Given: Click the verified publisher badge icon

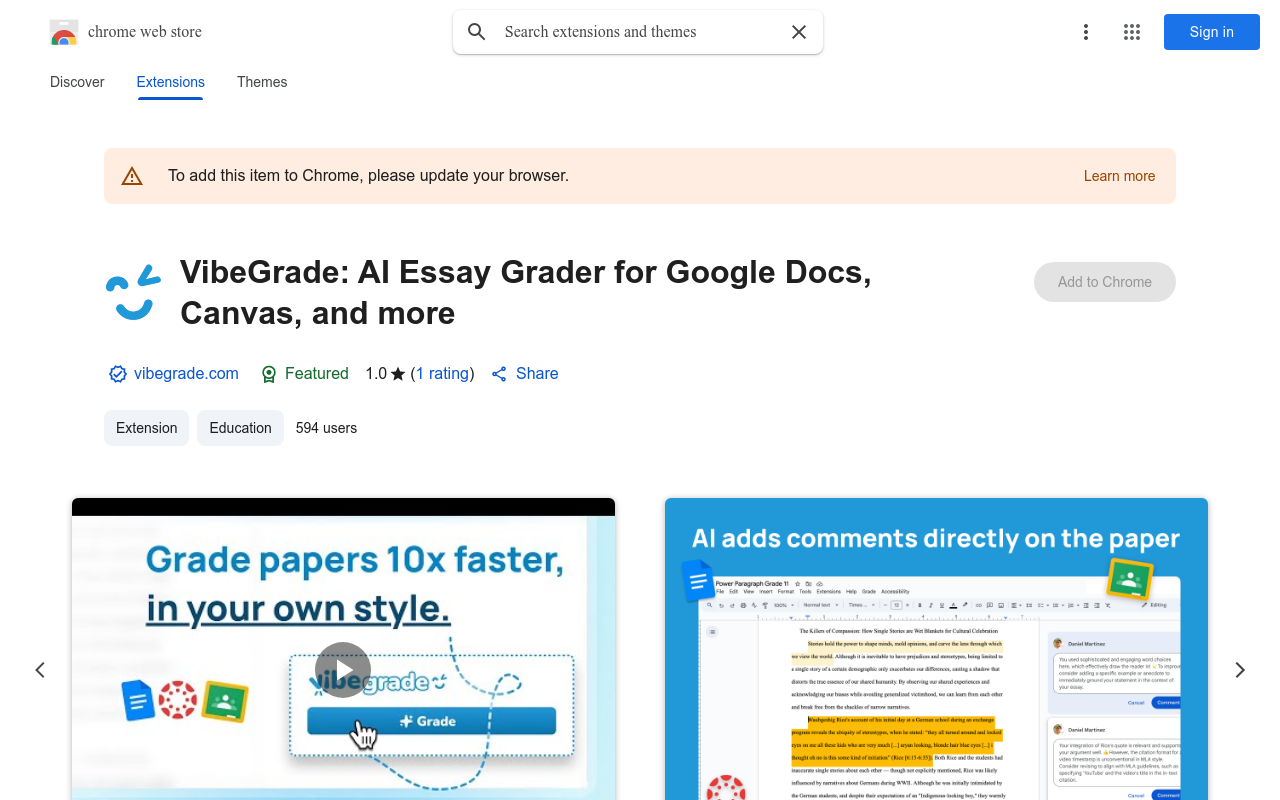Looking at the screenshot, I should click(118, 374).
